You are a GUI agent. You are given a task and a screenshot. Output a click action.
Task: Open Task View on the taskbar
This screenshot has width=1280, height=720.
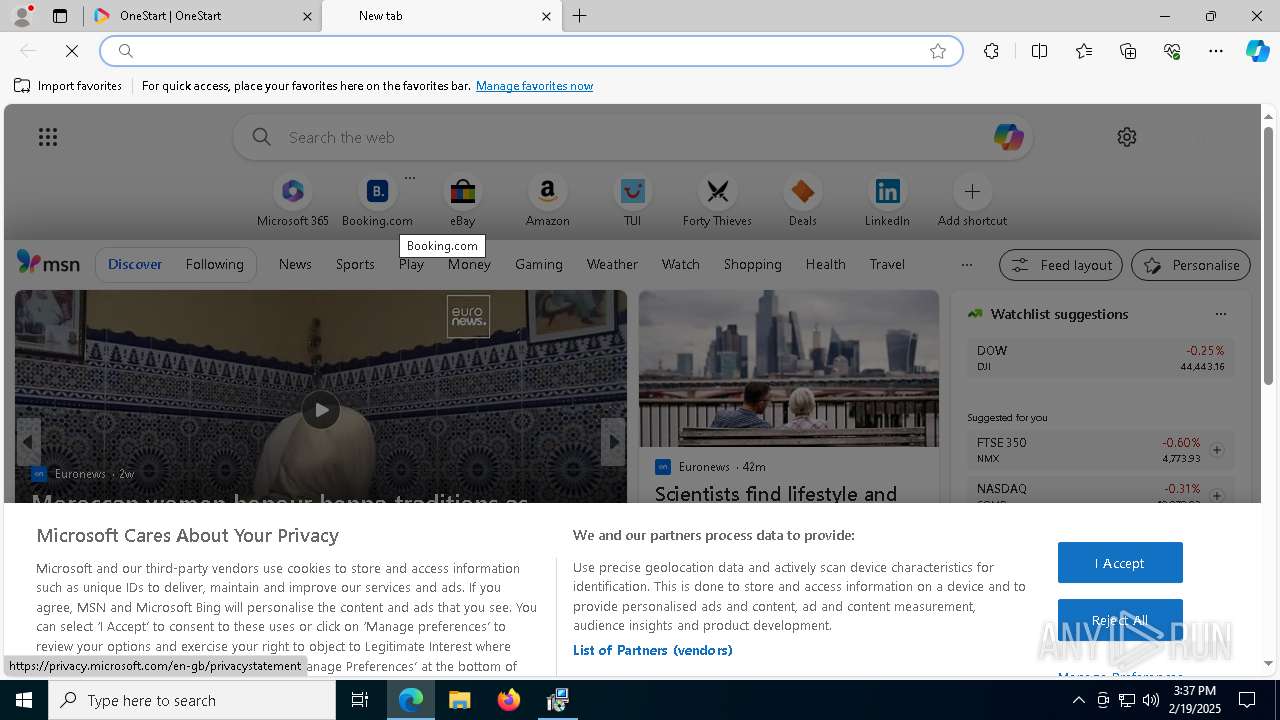(x=360, y=700)
